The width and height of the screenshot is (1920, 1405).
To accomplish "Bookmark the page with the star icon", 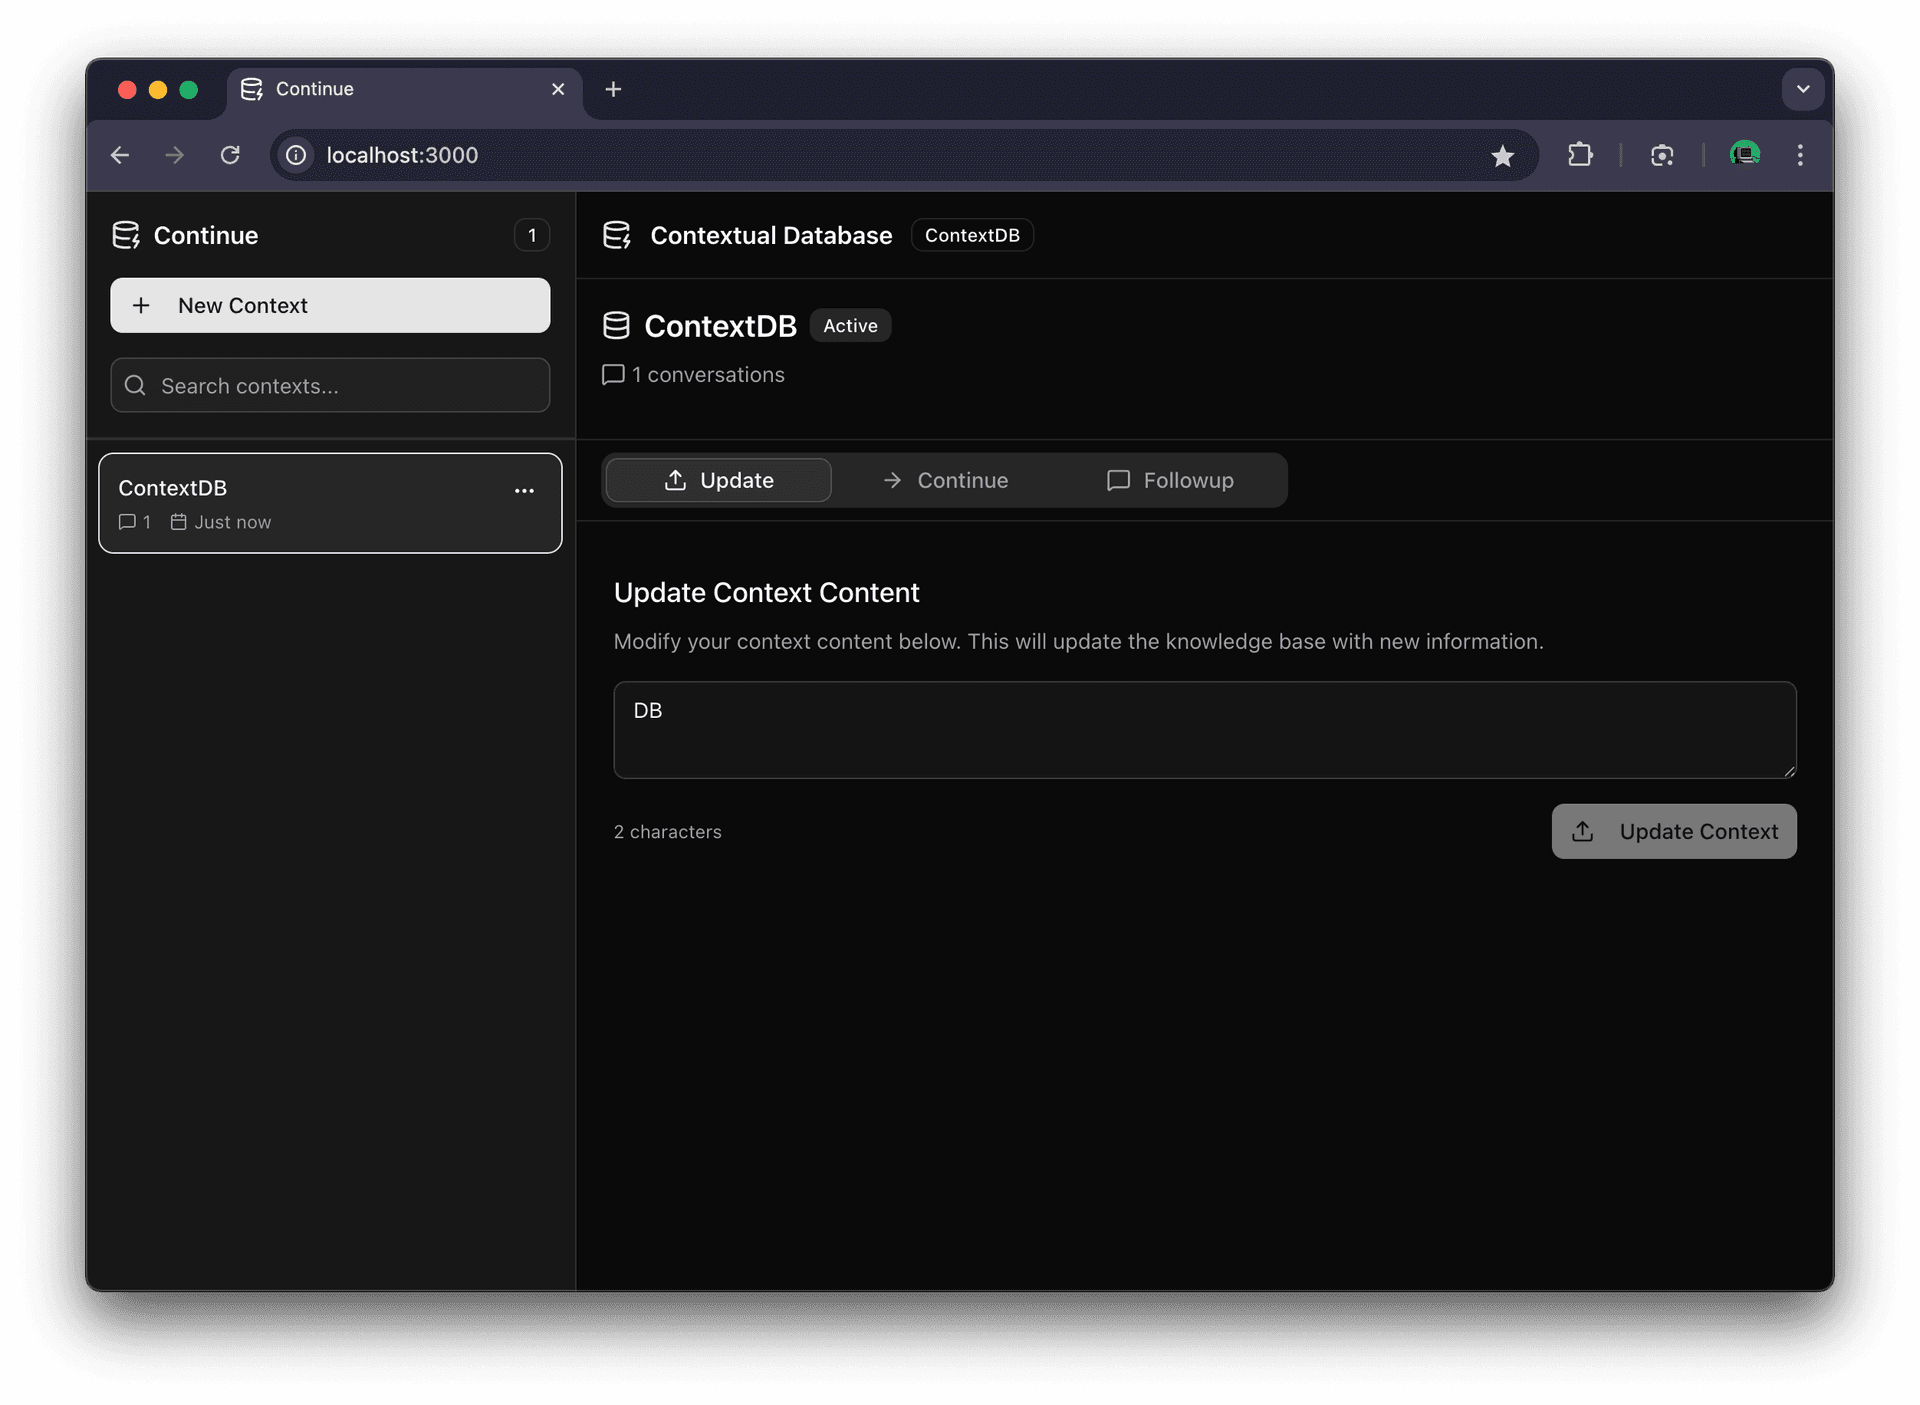I will tap(1502, 156).
